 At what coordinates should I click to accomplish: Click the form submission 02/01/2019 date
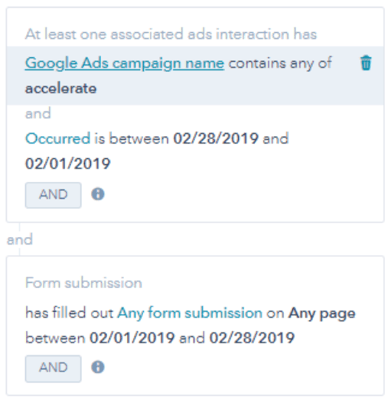[132, 338]
